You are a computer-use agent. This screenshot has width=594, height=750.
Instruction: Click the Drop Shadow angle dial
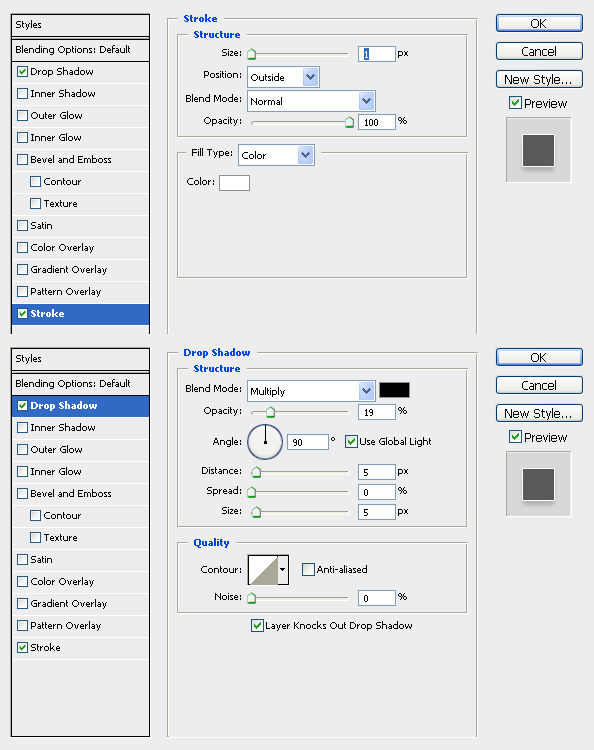pyautogui.click(x=265, y=441)
